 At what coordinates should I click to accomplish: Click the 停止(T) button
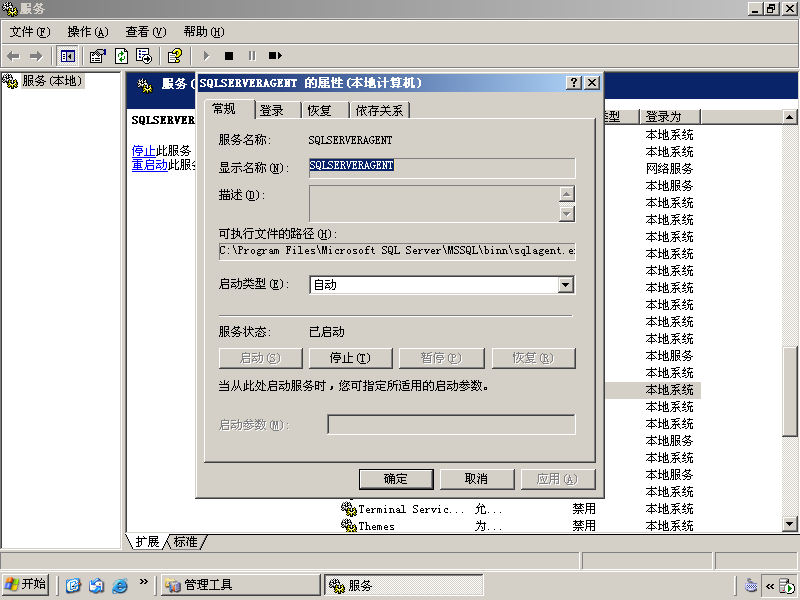click(x=351, y=358)
